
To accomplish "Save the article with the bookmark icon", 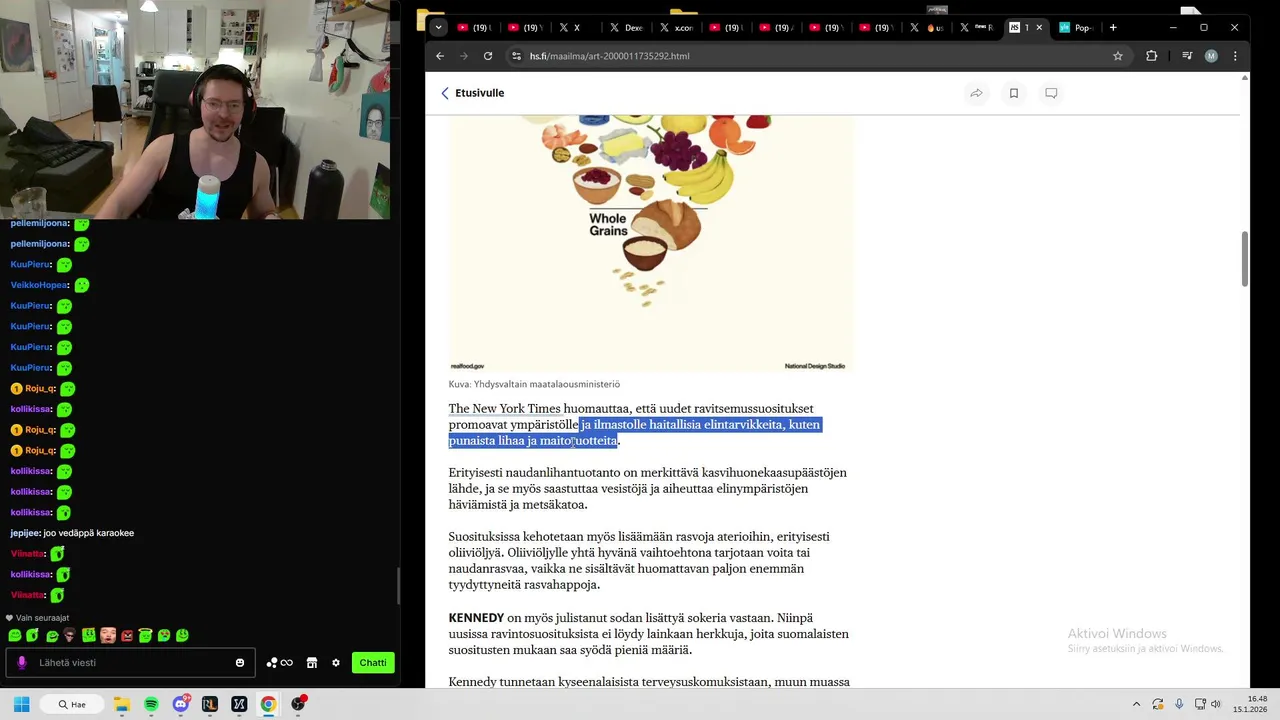I will [x=1013, y=93].
